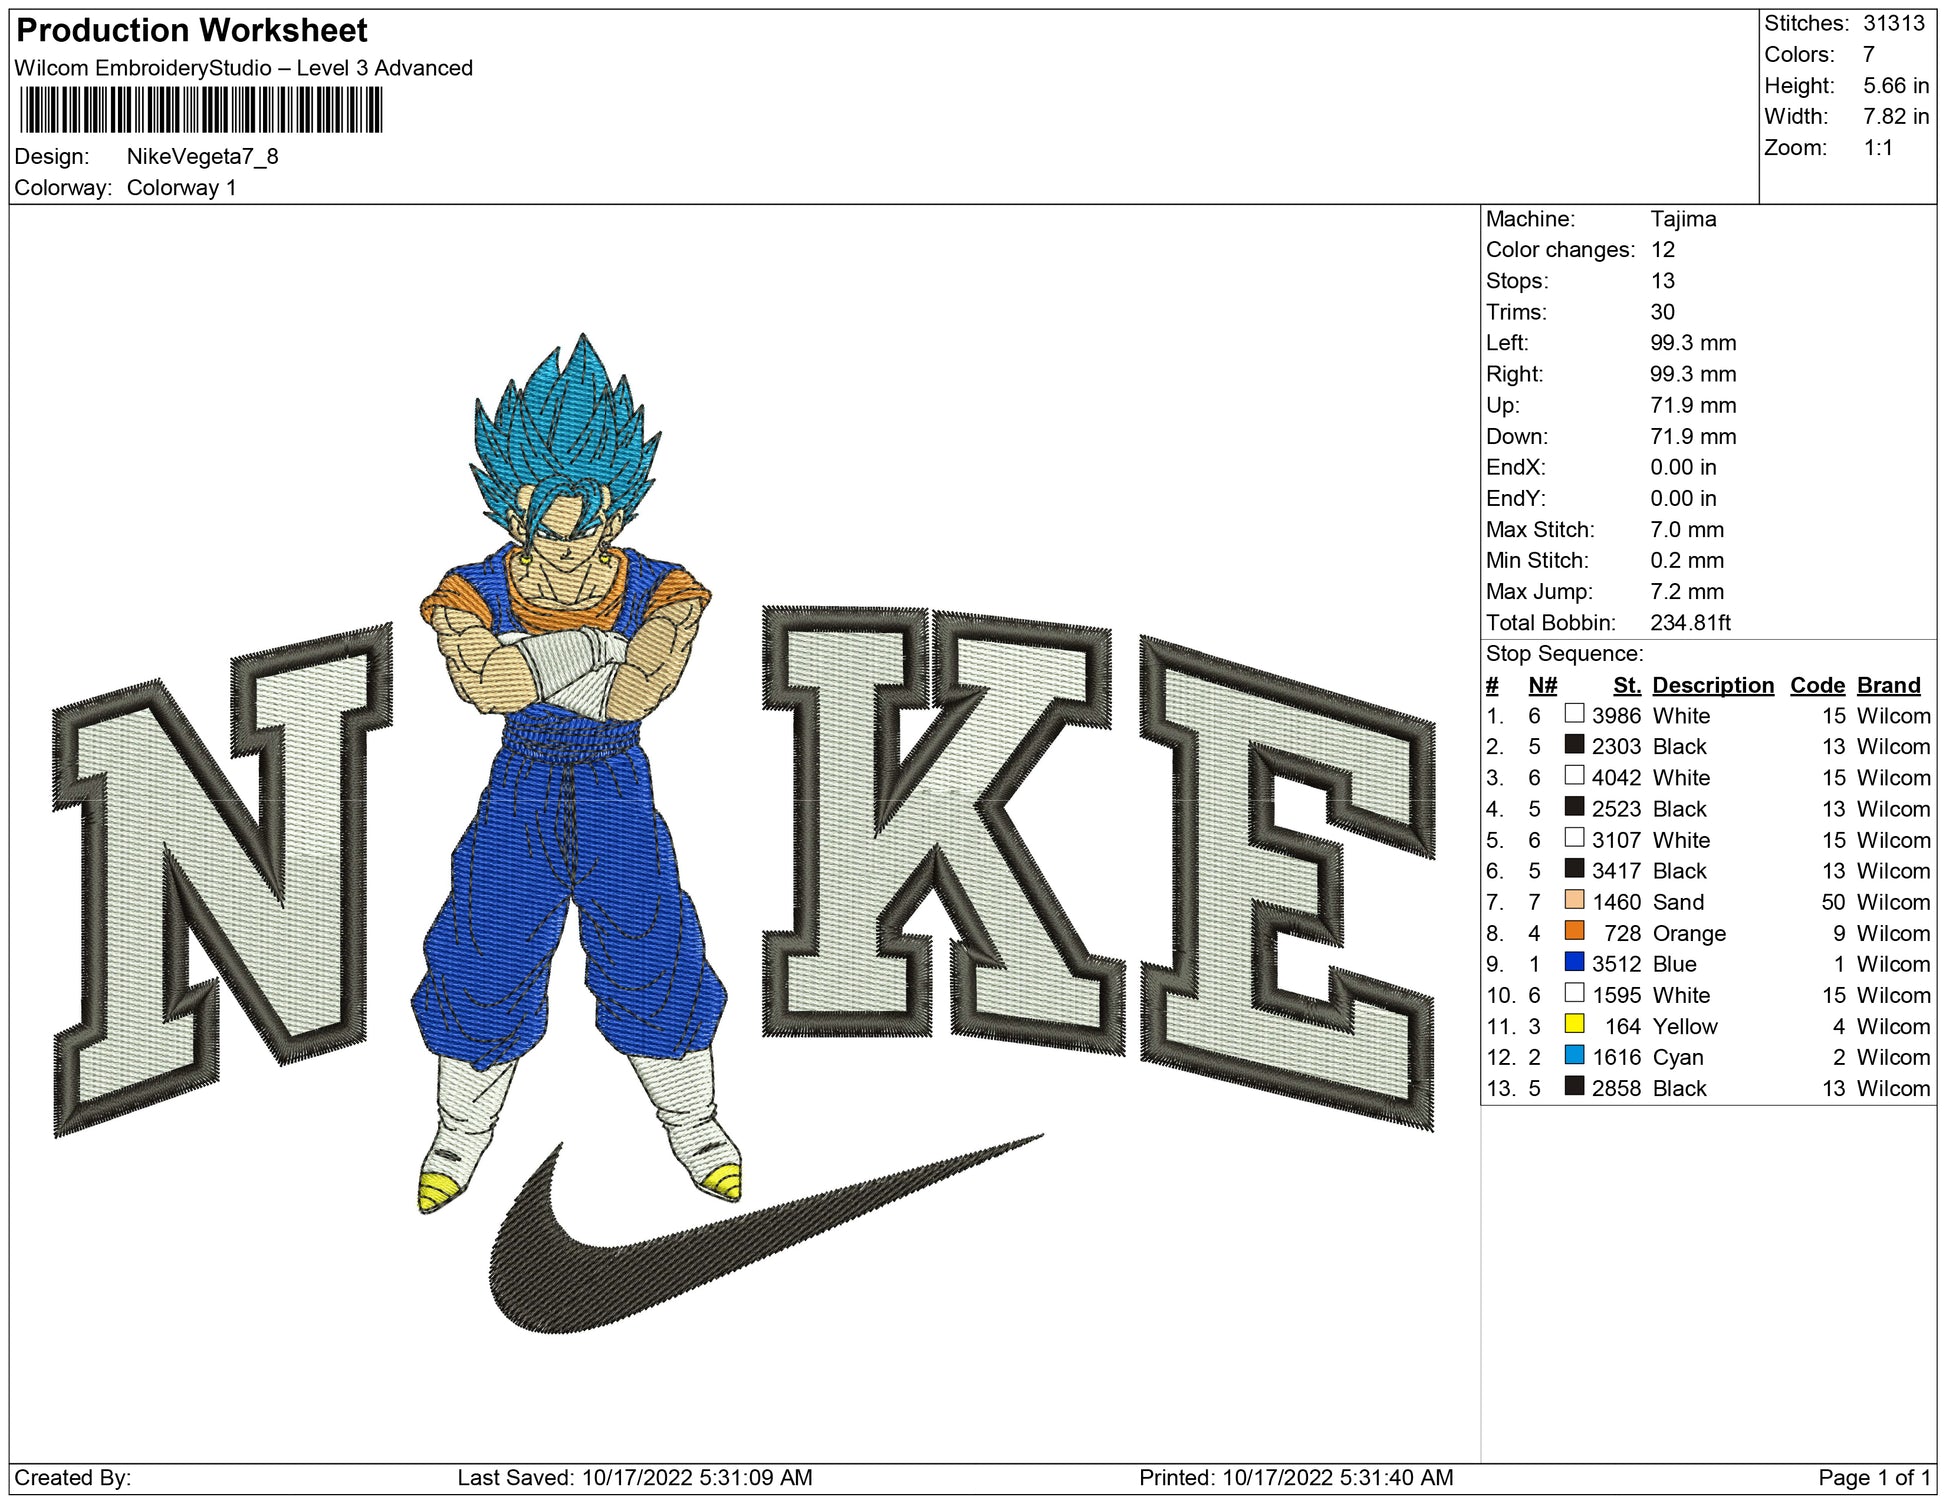Viewport: 1946px width, 1497px height.
Task: Select the Sand color swatch in stop 7
Action: pyautogui.click(x=1574, y=900)
